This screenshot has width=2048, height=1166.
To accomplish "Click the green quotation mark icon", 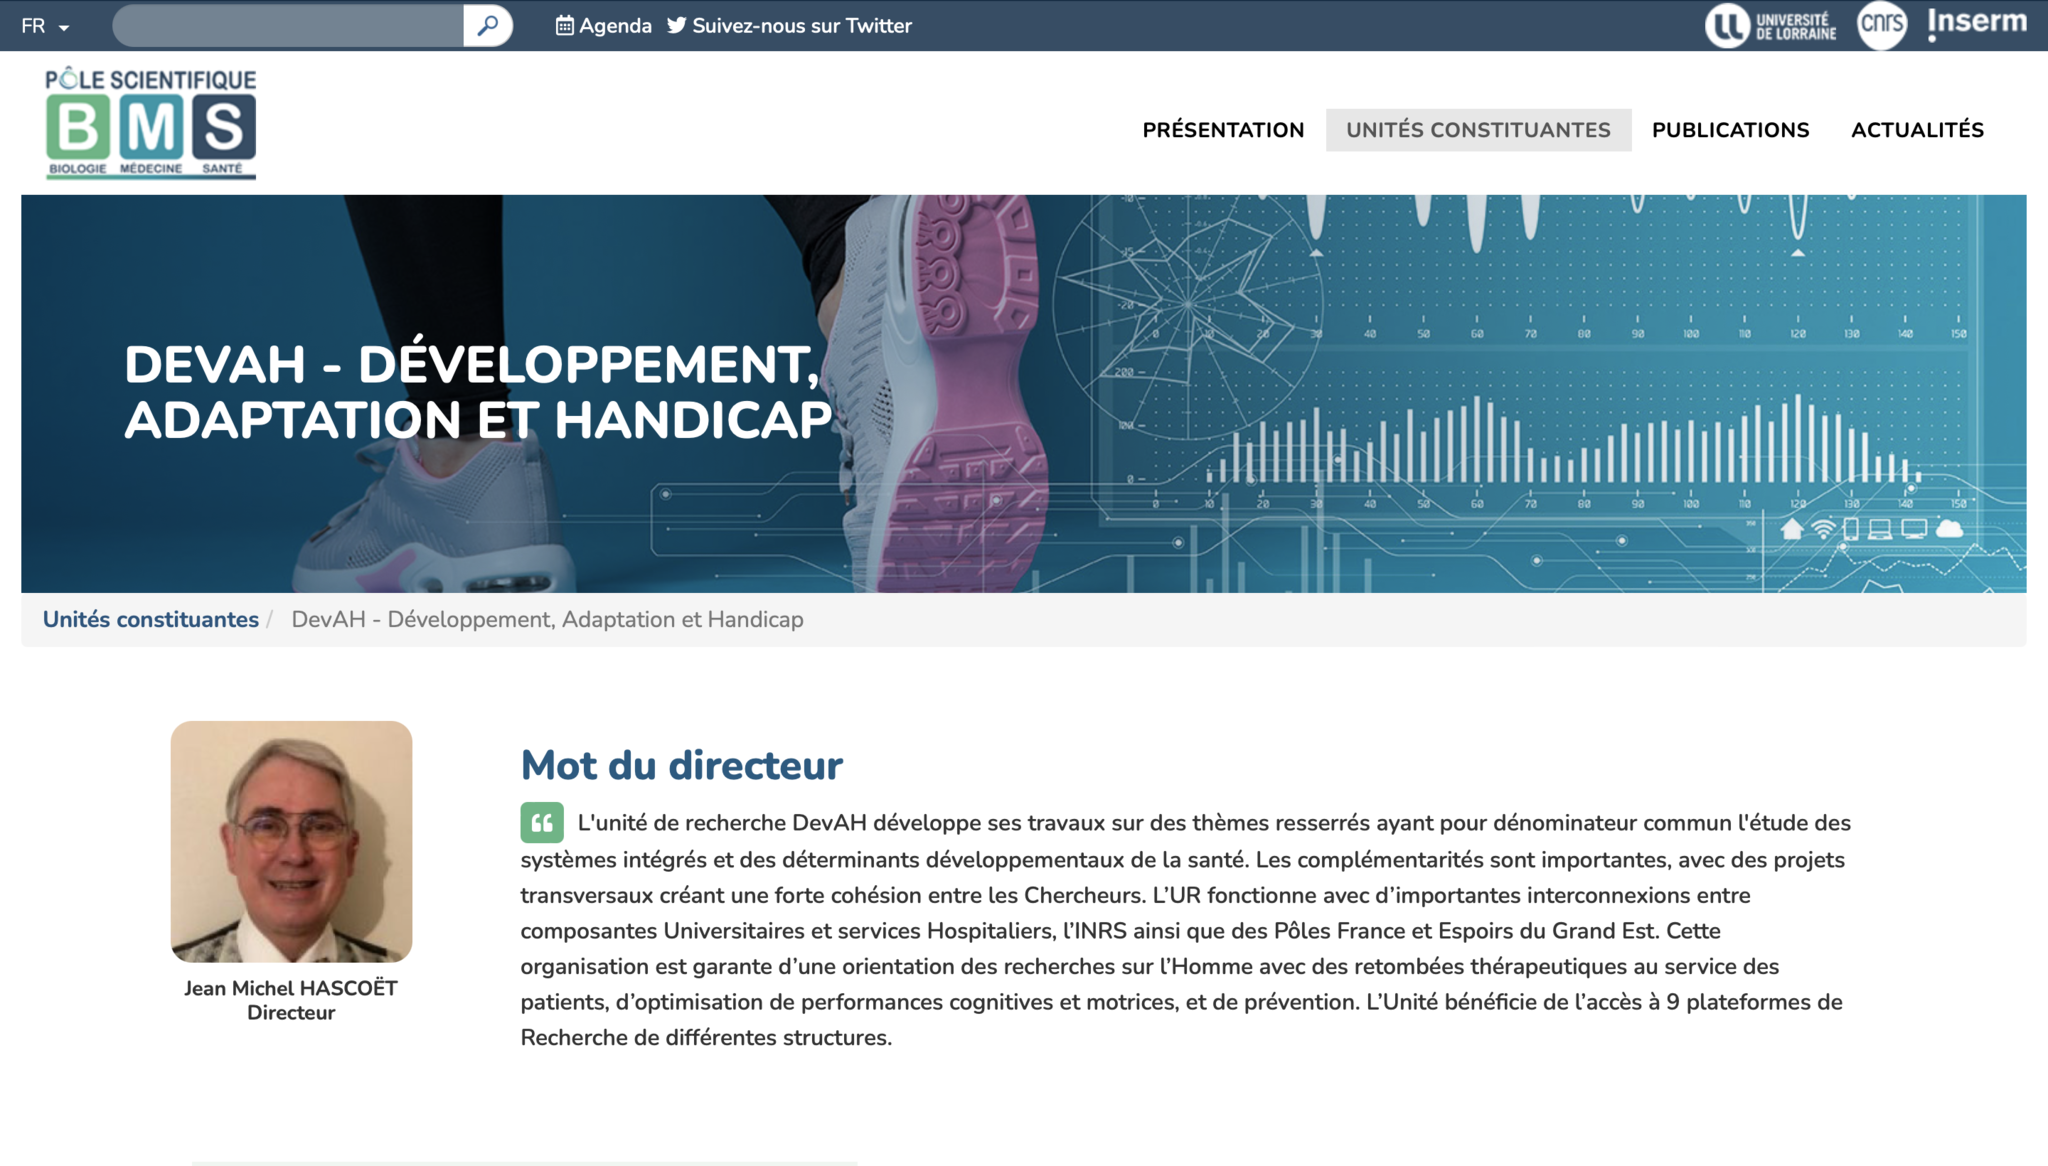I will click(x=542, y=823).
